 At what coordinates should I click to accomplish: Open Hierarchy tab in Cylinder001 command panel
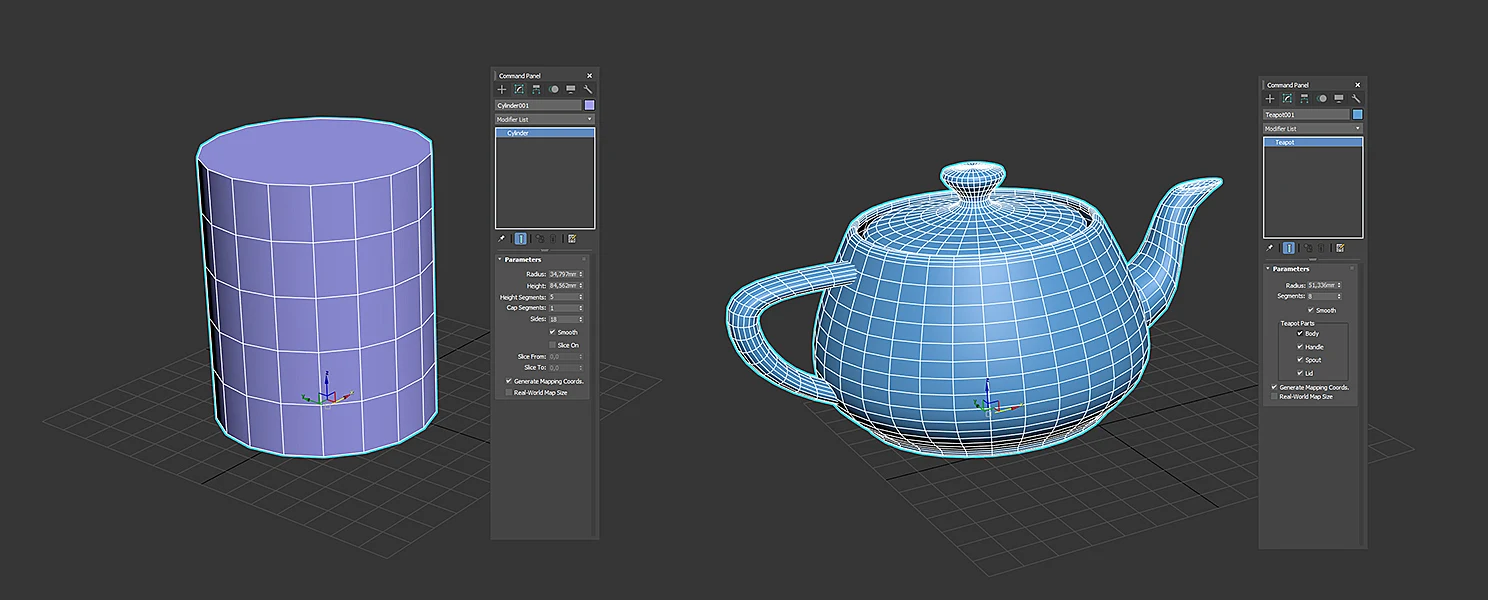point(536,89)
